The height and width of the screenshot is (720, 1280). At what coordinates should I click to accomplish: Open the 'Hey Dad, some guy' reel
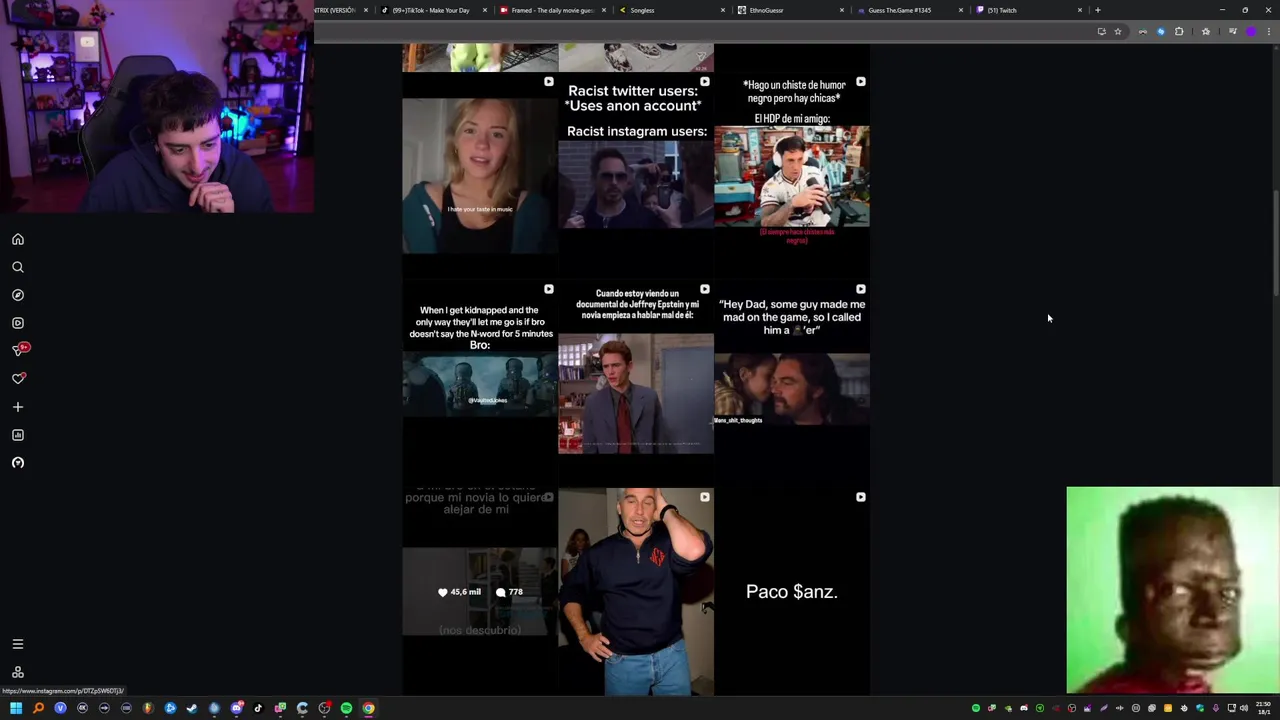click(x=792, y=384)
